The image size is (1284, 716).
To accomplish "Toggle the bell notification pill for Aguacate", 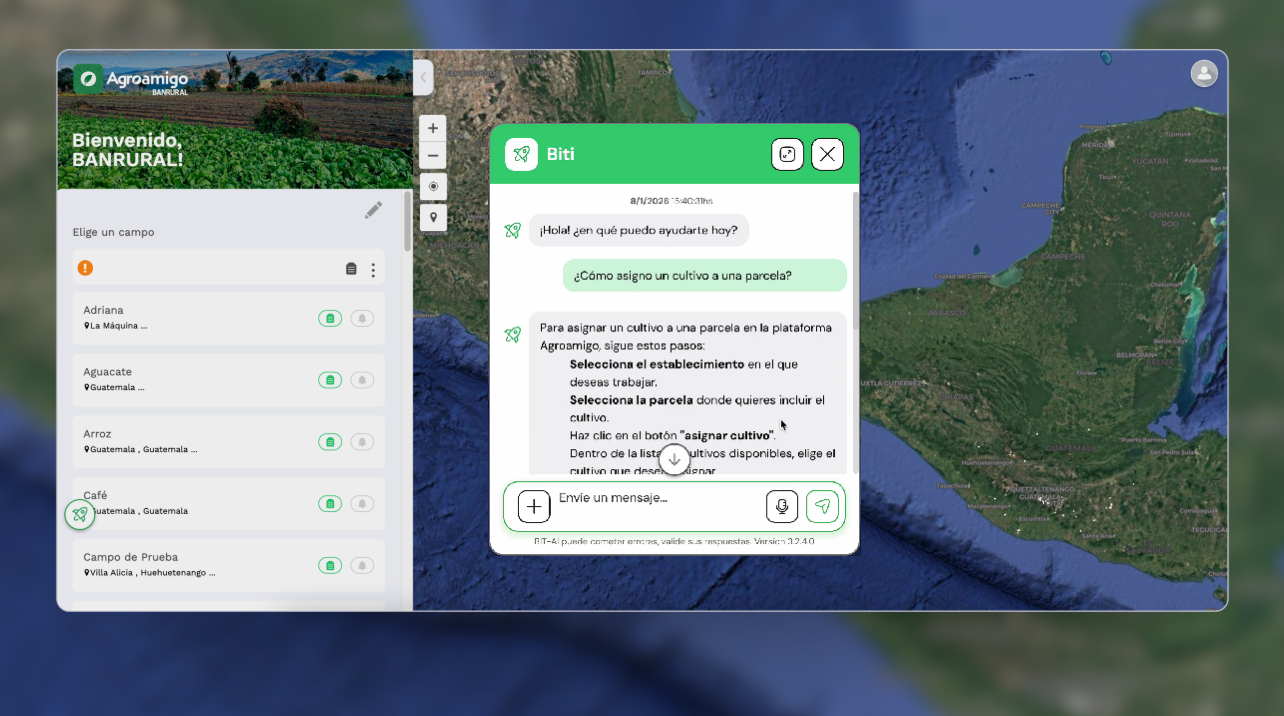I will point(362,380).
